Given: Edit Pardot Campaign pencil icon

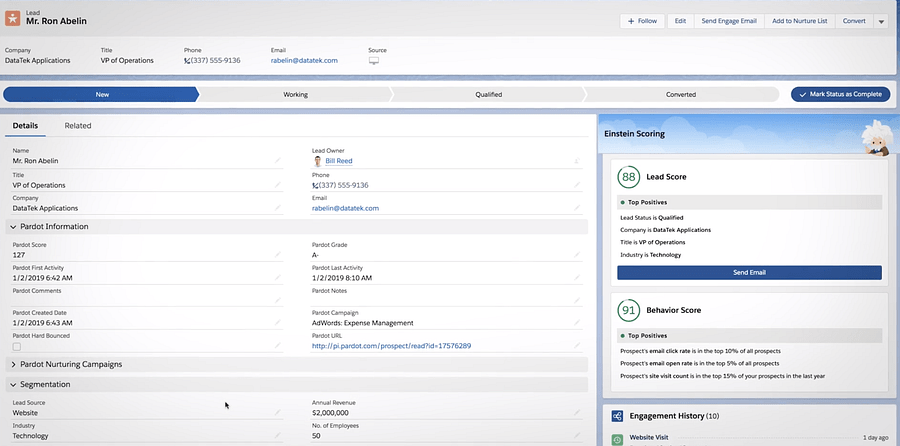Looking at the screenshot, I should click(x=577, y=323).
